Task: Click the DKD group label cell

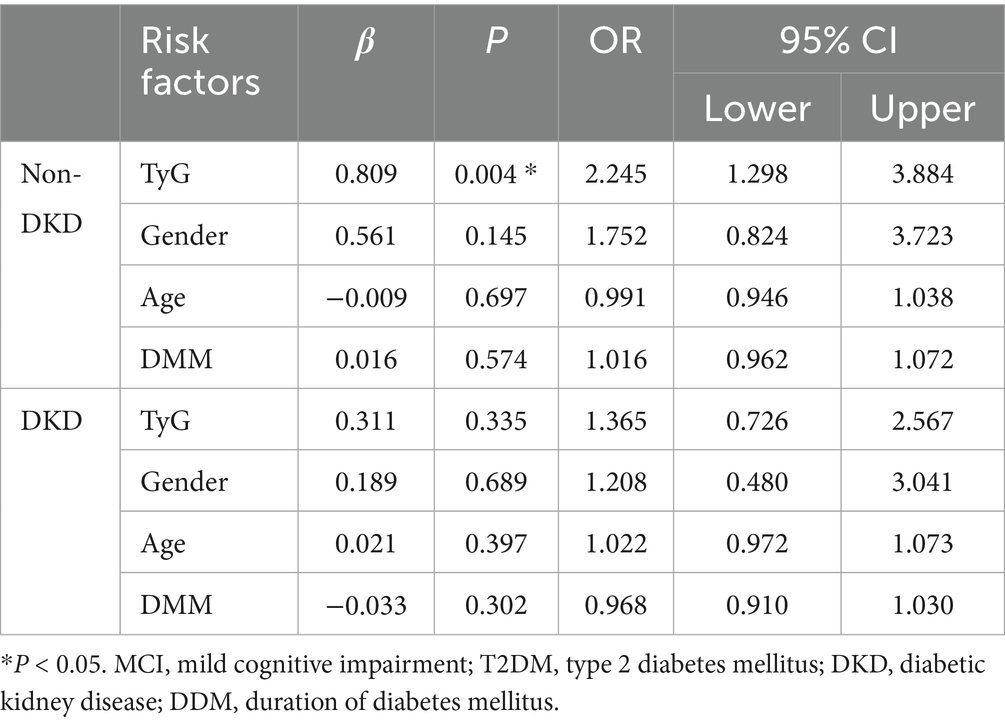Action: click(x=48, y=419)
